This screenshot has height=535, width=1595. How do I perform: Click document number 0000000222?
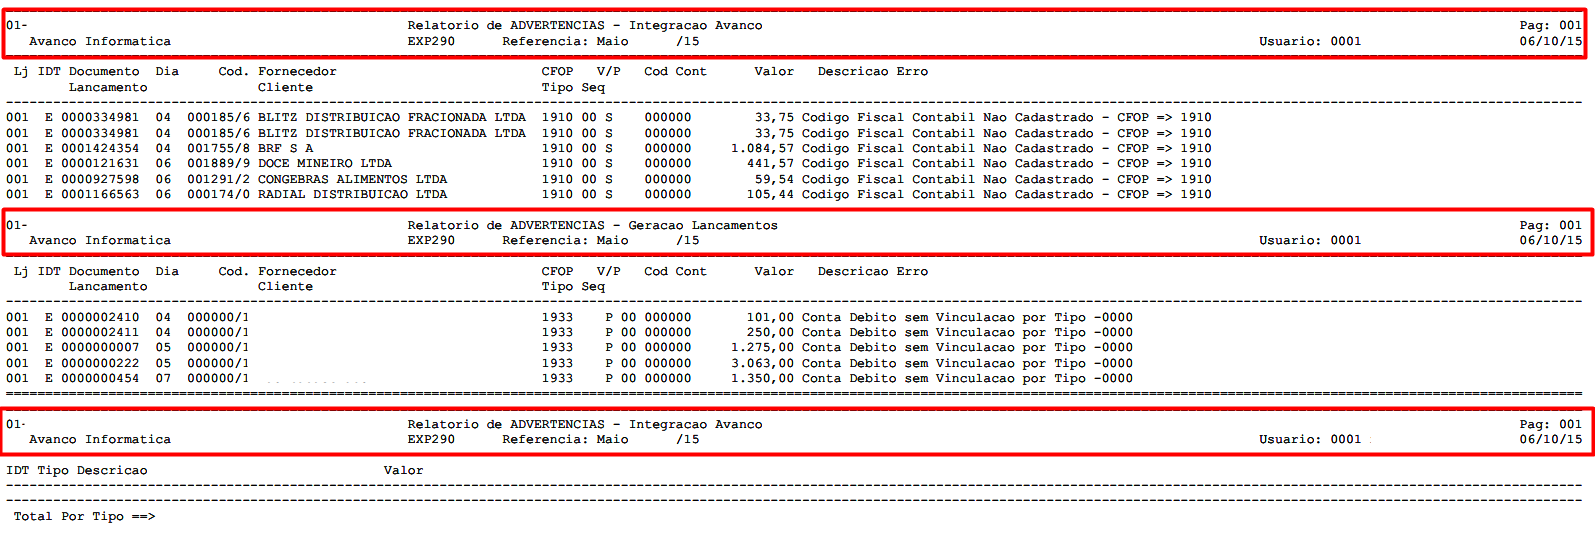(x=100, y=363)
